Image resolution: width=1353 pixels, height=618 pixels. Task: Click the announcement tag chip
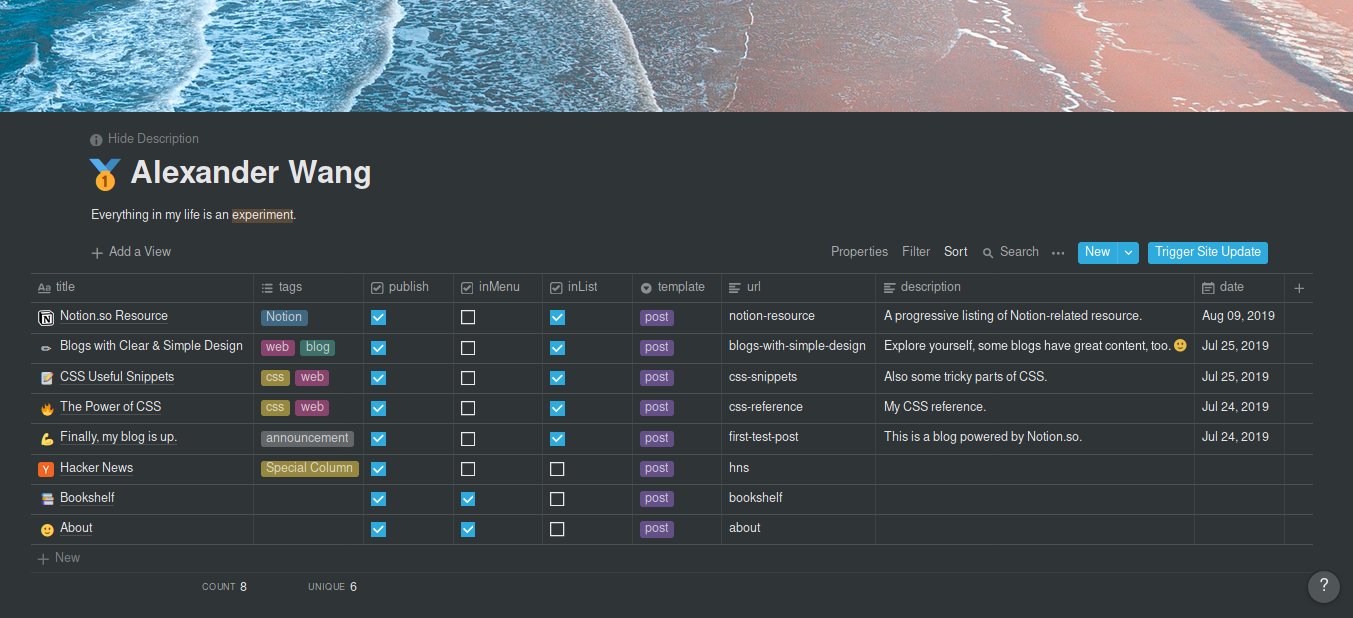(307, 438)
